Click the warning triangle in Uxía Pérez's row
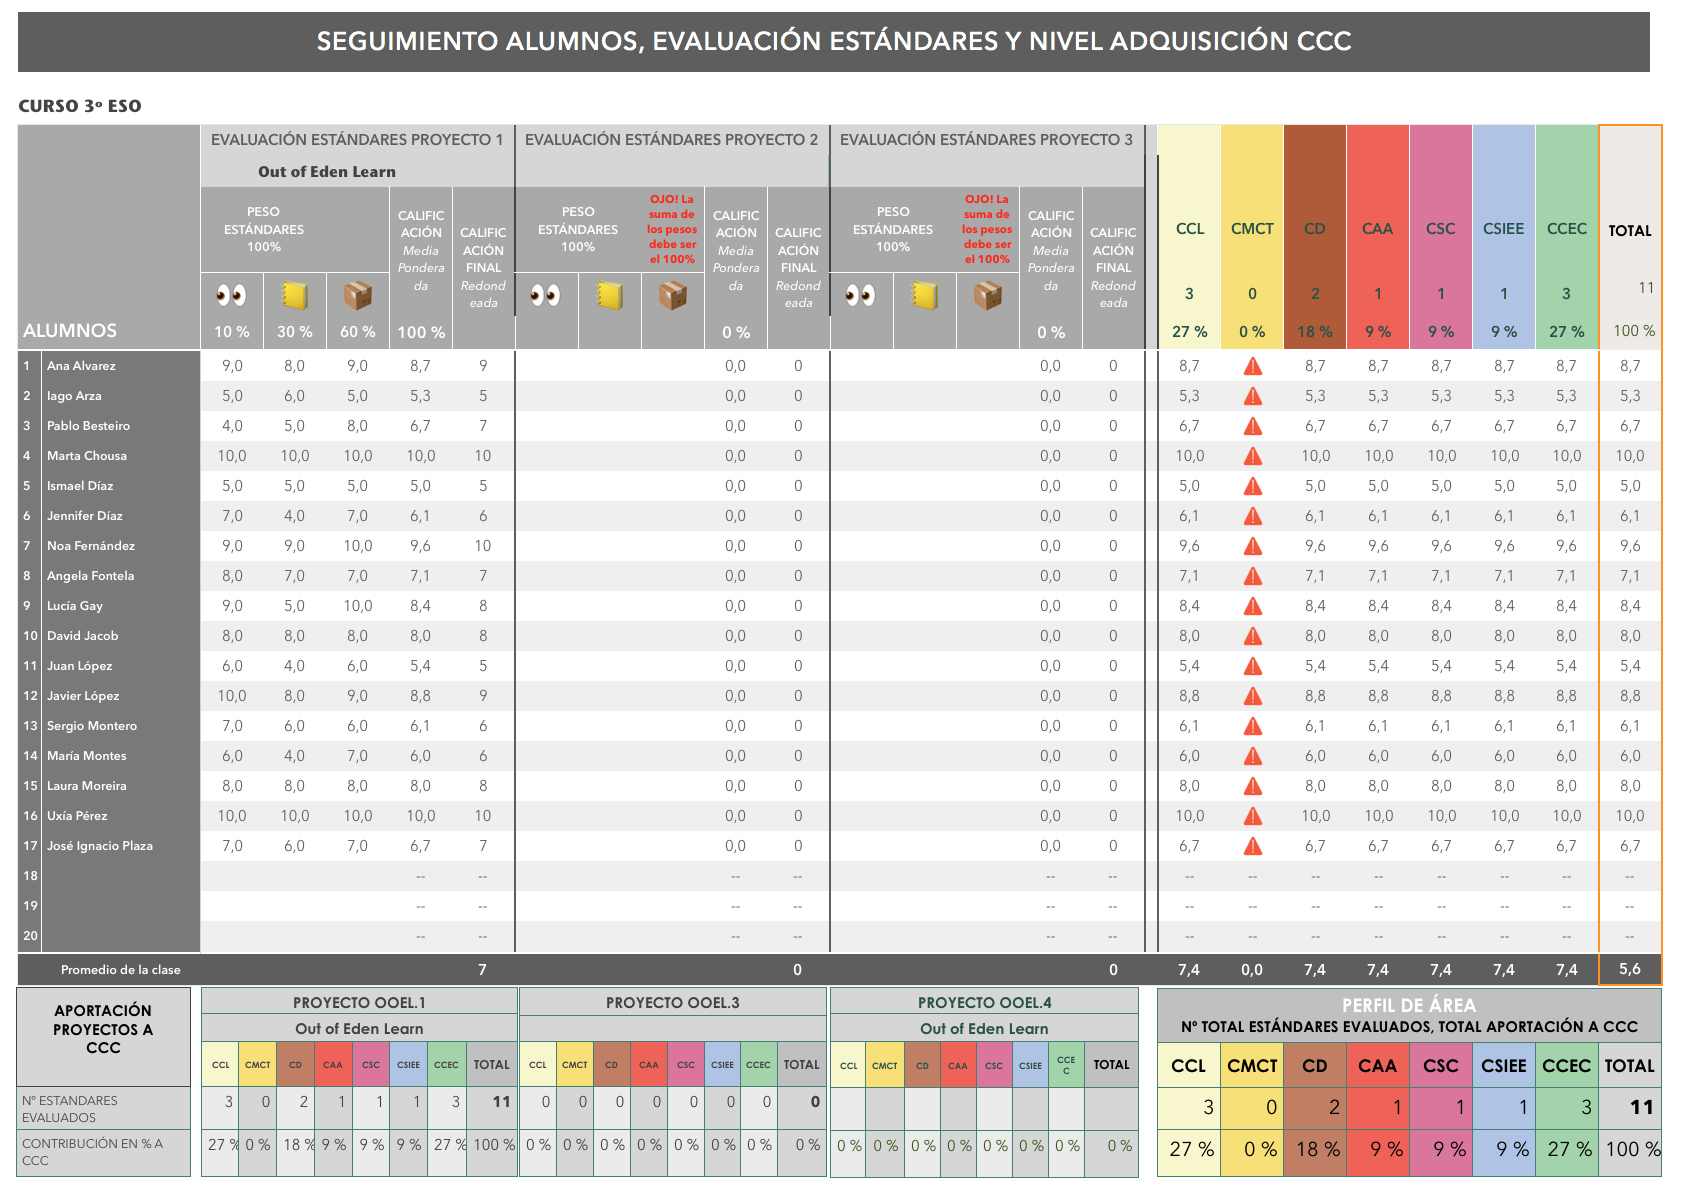Screen dimensions: 1691x1192 point(1252,817)
